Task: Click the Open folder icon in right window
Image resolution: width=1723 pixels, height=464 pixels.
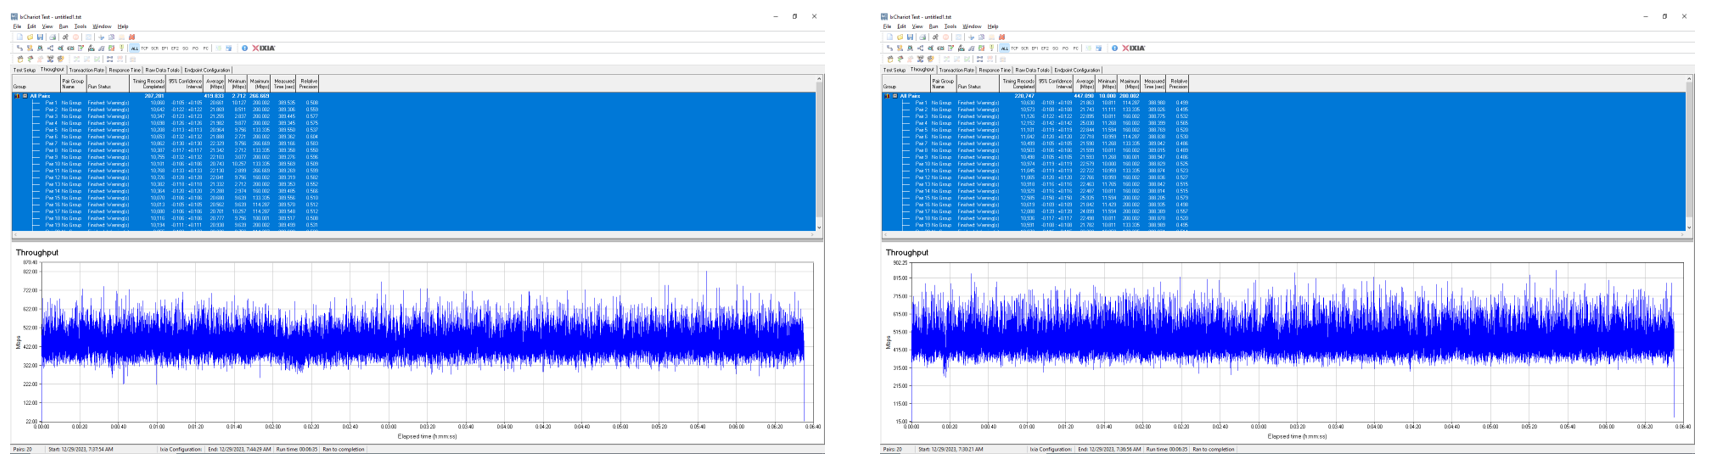Action: pos(900,37)
